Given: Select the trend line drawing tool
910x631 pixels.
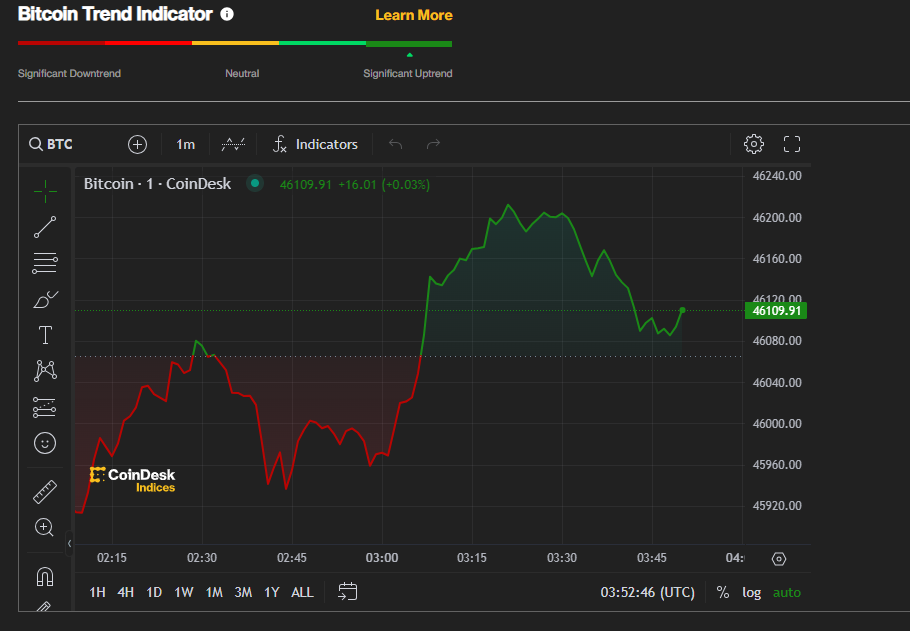Looking at the screenshot, I should tap(45, 227).
